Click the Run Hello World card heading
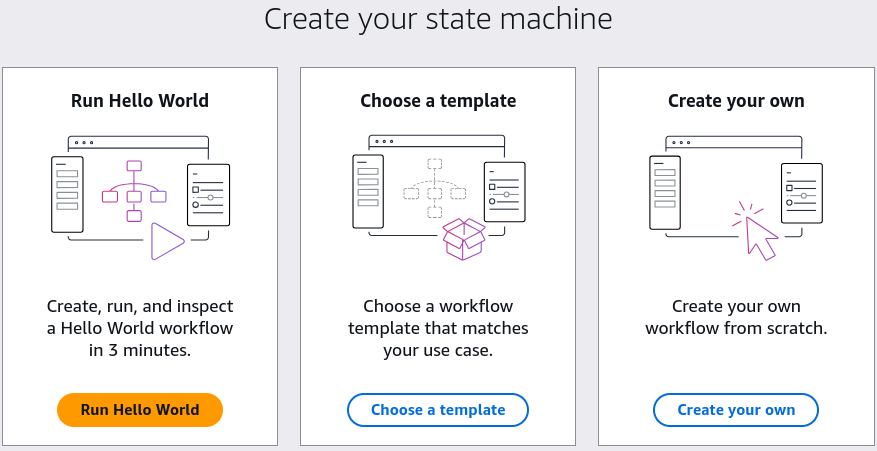This screenshot has height=451, width=877. pyautogui.click(x=140, y=101)
